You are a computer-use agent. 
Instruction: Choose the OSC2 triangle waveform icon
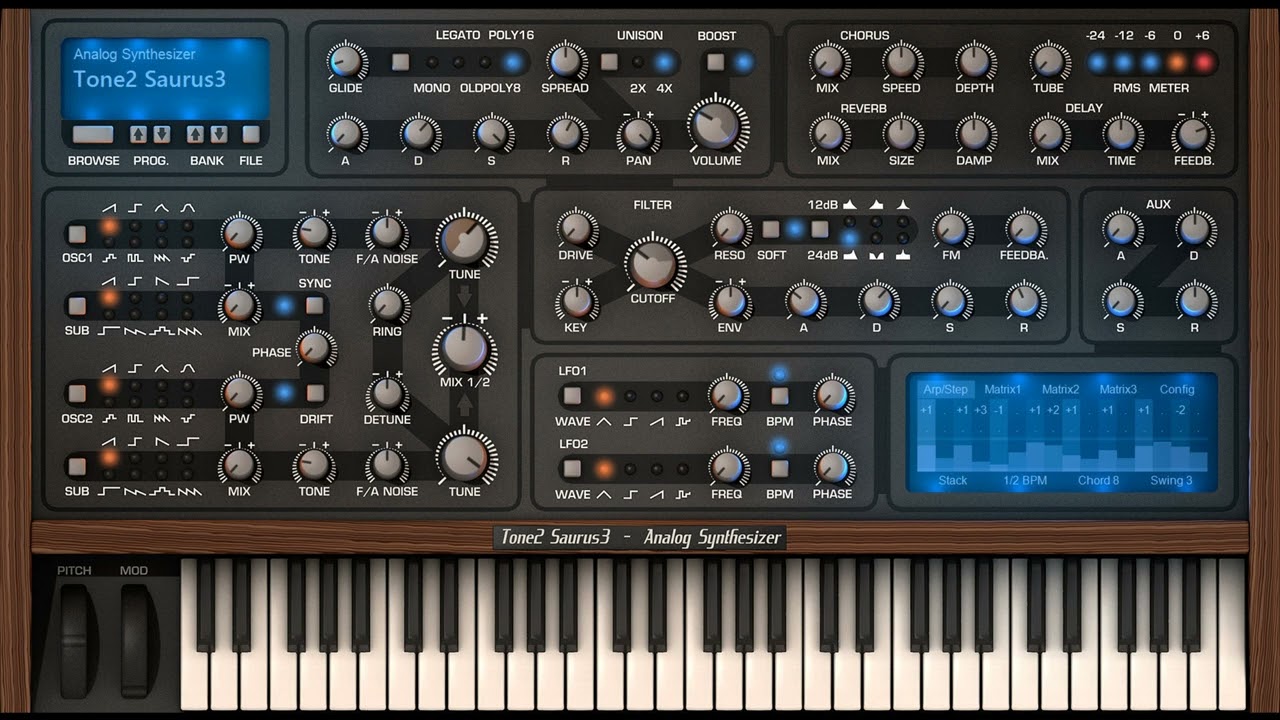click(161, 368)
